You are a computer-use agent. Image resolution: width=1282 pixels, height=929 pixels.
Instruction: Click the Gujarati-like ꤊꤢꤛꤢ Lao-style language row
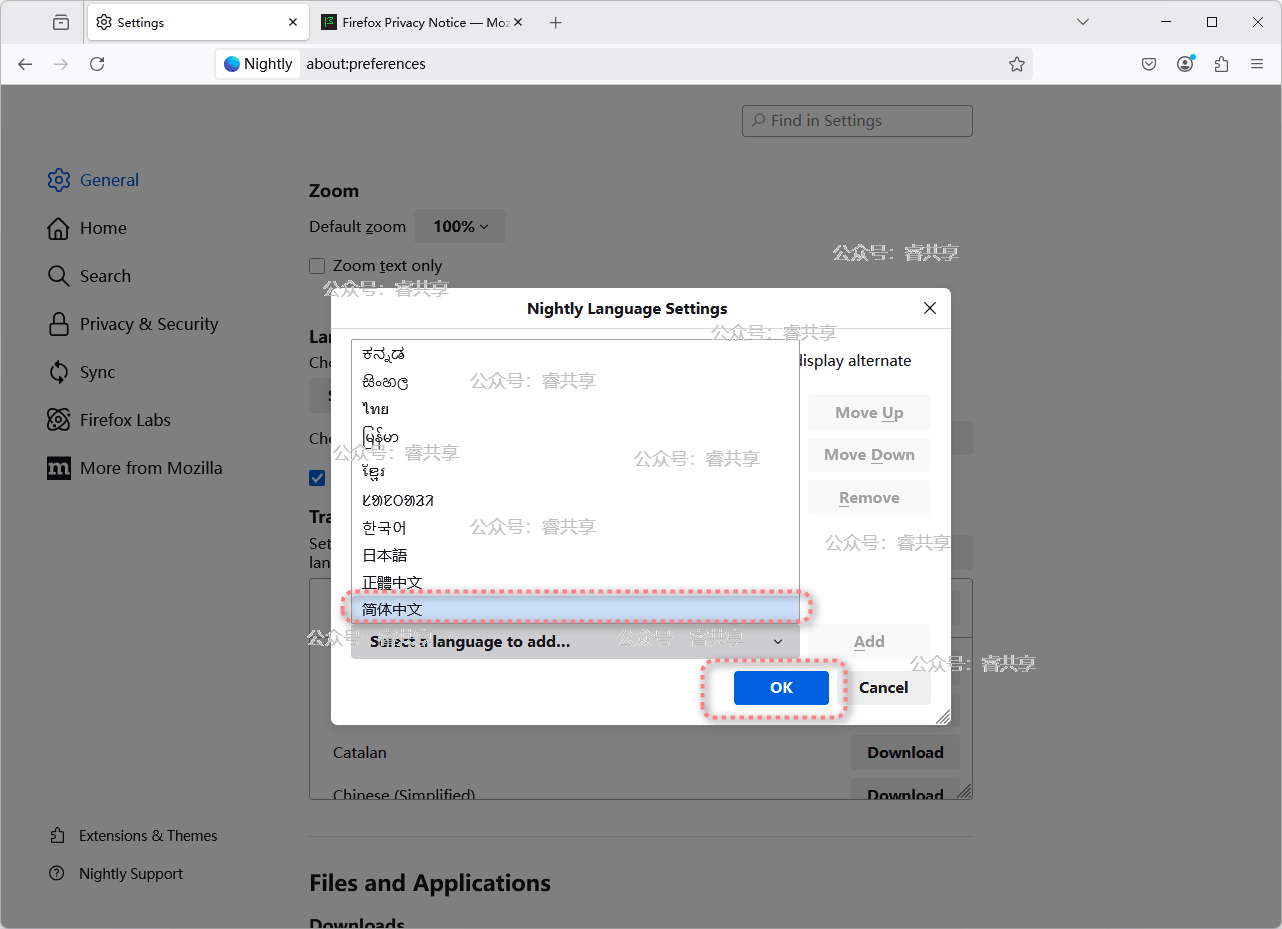(x=575, y=500)
